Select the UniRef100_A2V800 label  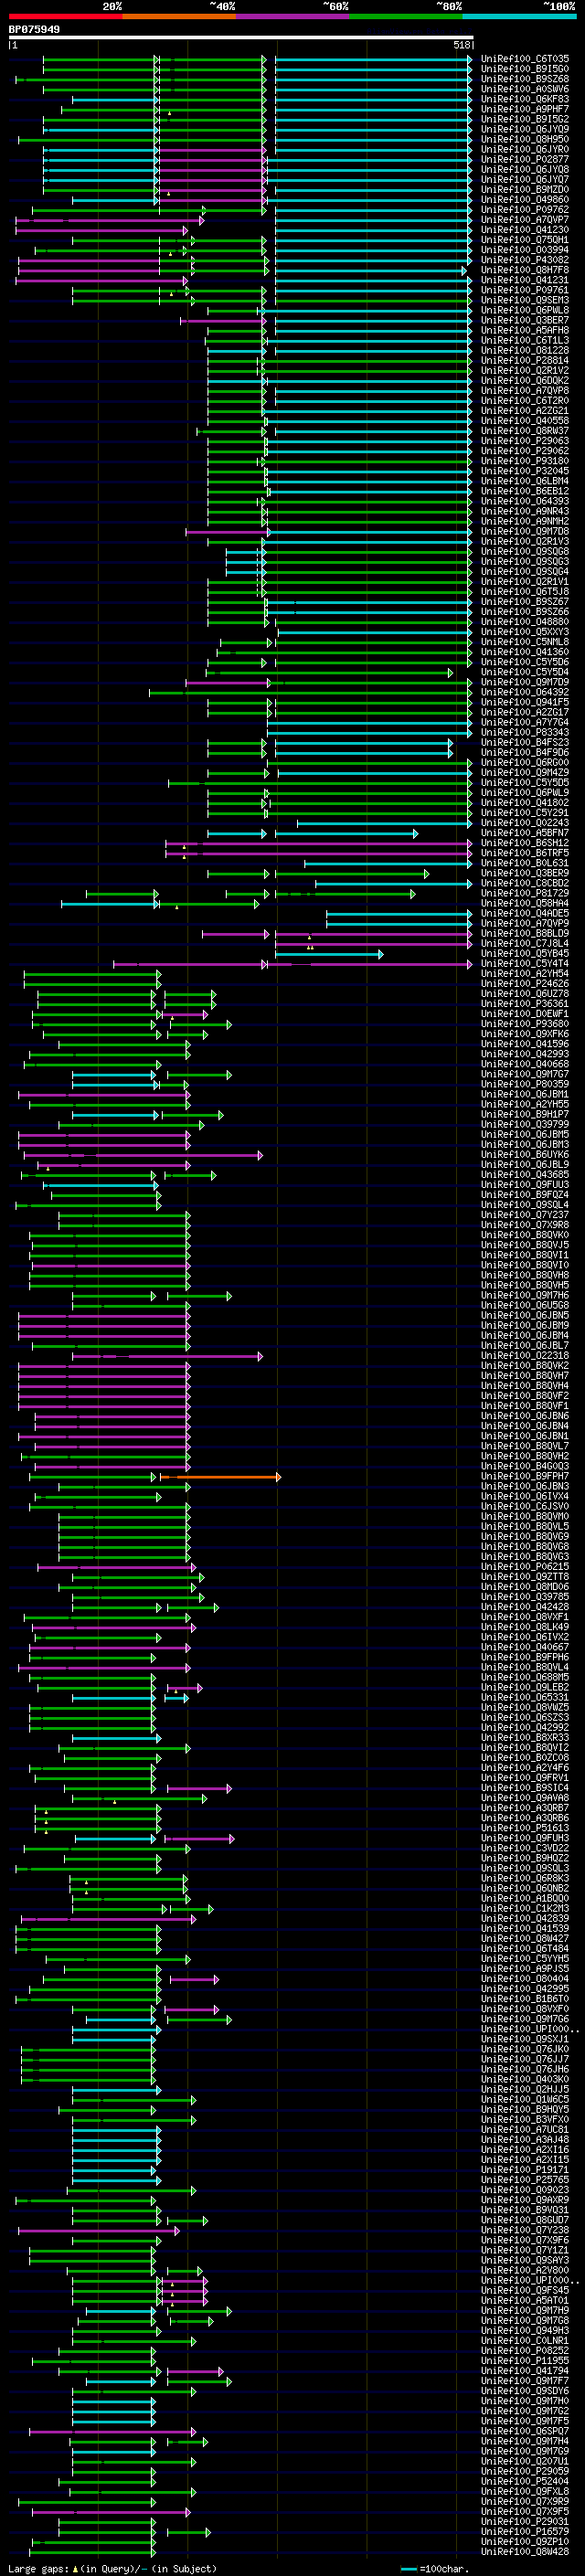pyautogui.click(x=525, y=2270)
